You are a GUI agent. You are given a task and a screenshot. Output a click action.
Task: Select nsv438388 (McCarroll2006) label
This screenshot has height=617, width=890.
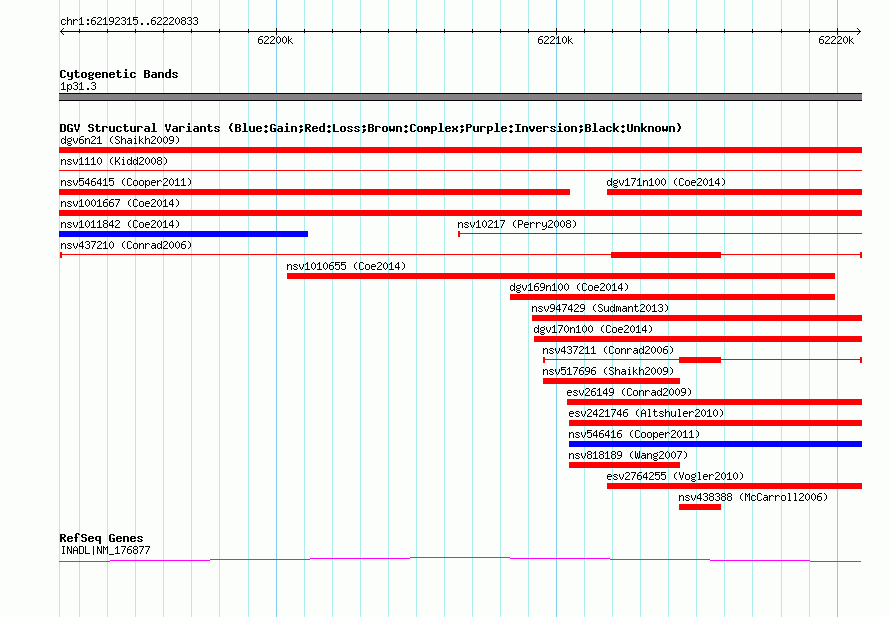753,497
